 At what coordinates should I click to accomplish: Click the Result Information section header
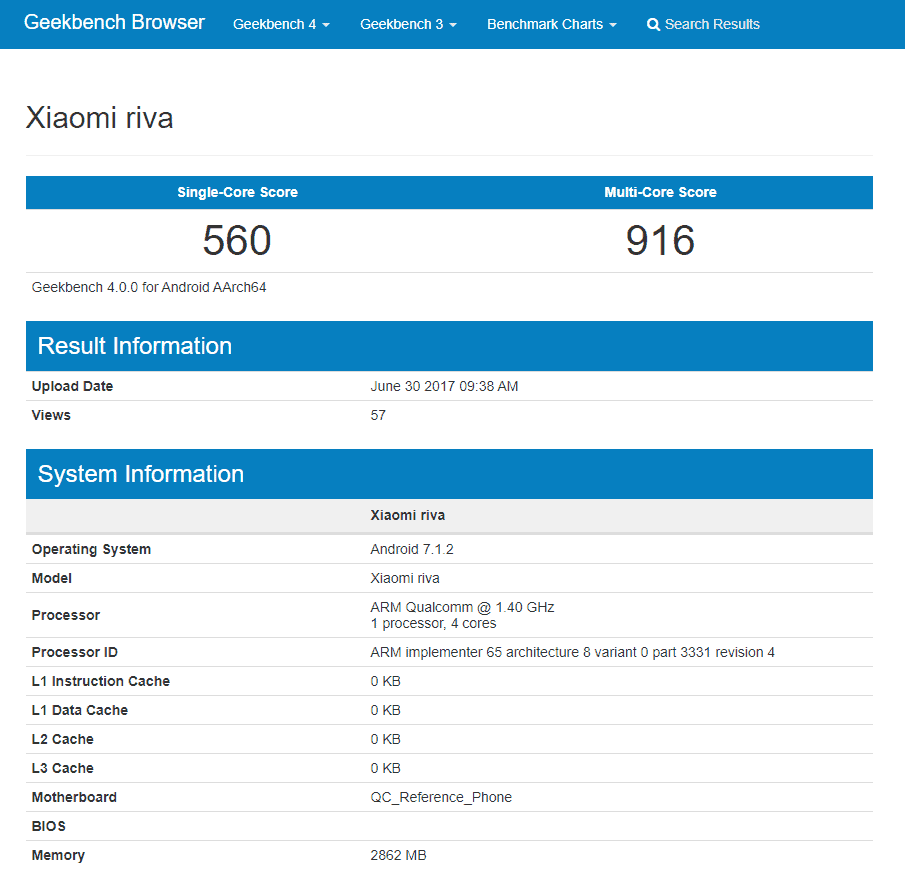point(449,346)
